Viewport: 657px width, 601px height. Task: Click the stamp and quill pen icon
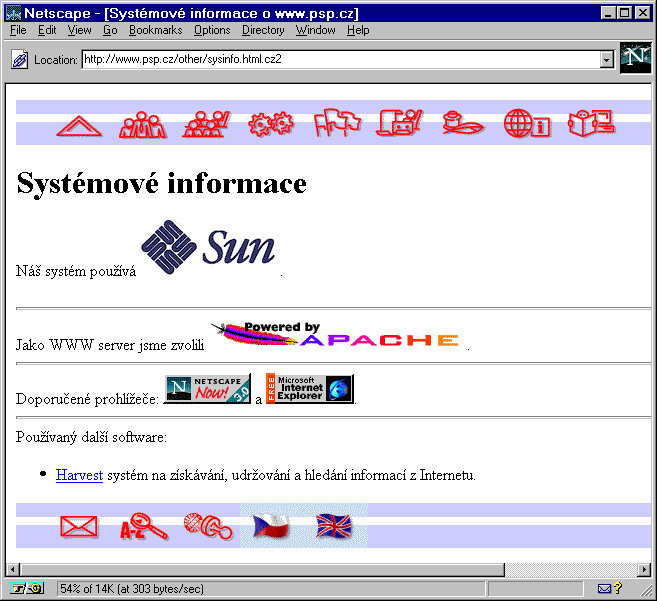click(x=463, y=123)
